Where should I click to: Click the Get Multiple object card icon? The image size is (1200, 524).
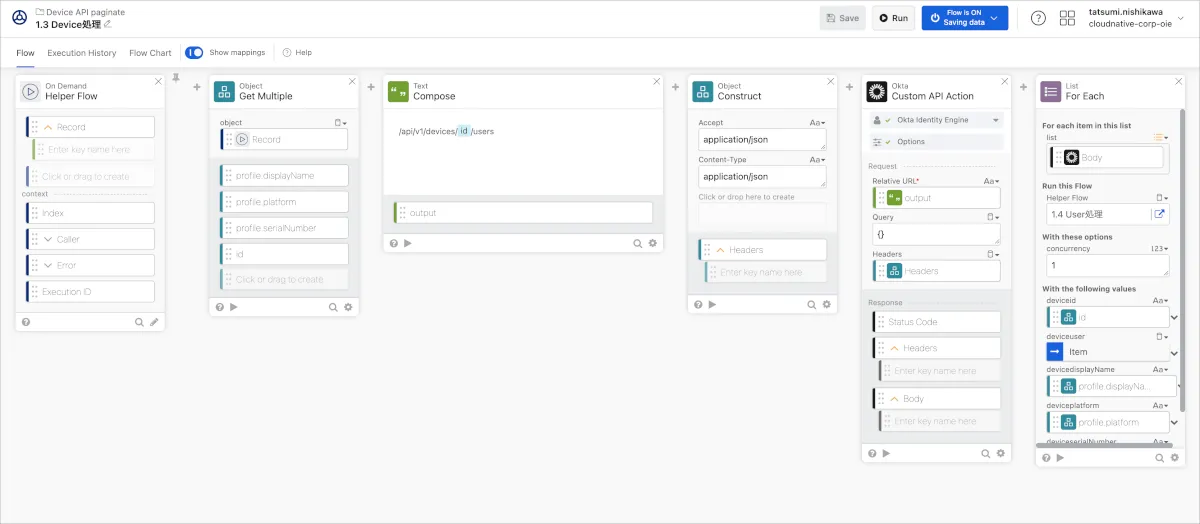point(224,91)
